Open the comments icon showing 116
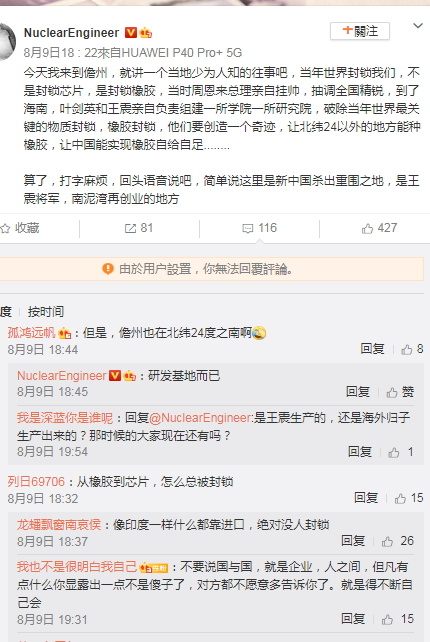This screenshot has width=430, height=642. click(247, 228)
